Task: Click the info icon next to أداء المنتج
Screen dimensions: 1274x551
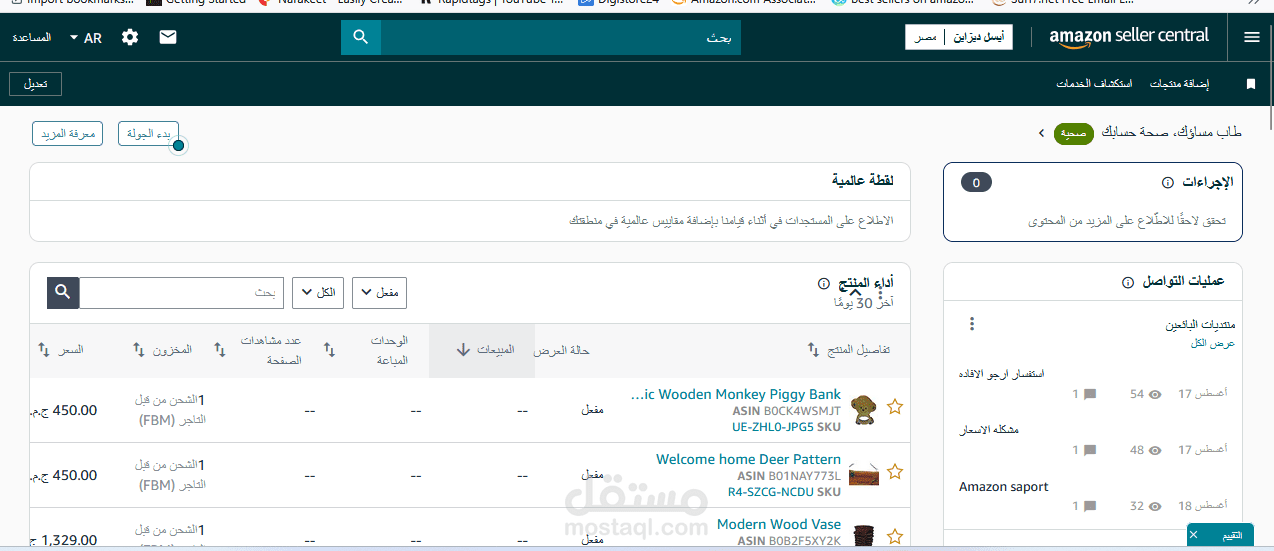Action: [824, 283]
